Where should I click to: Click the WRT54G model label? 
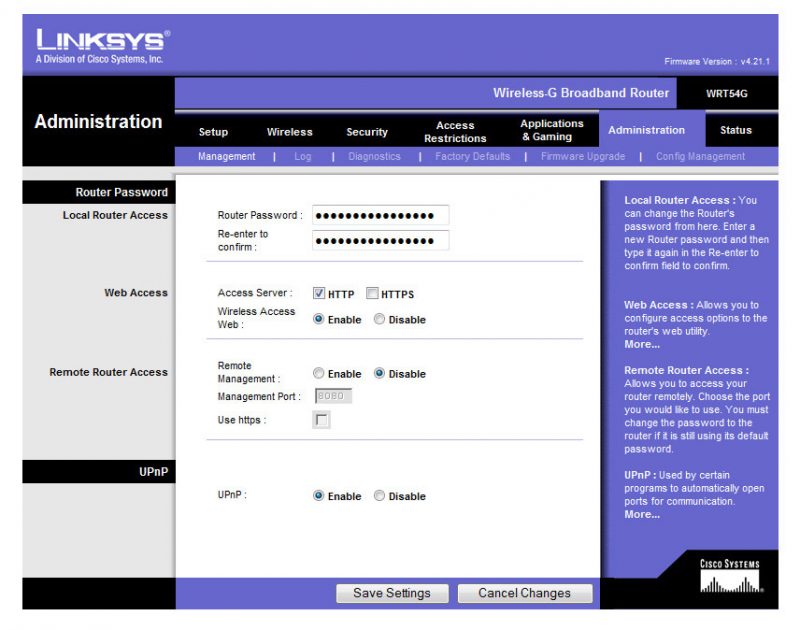click(727, 93)
